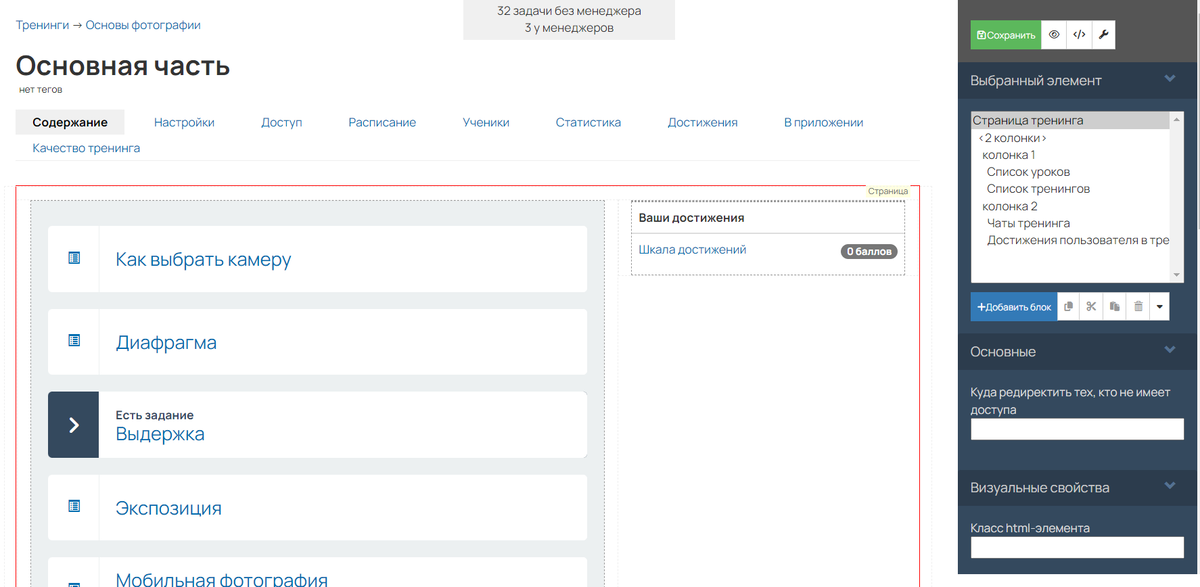Open the lesson Как выбрать камеру
The width and height of the screenshot is (1200, 587).
[203, 259]
